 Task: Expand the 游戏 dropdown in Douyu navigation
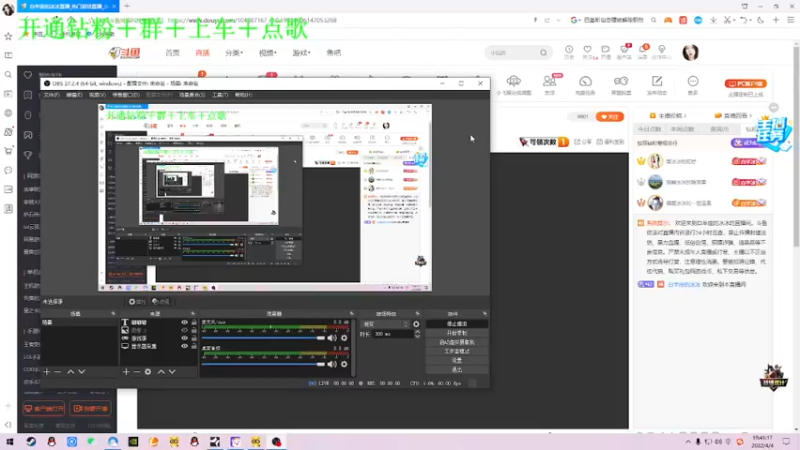click(301, 53)
